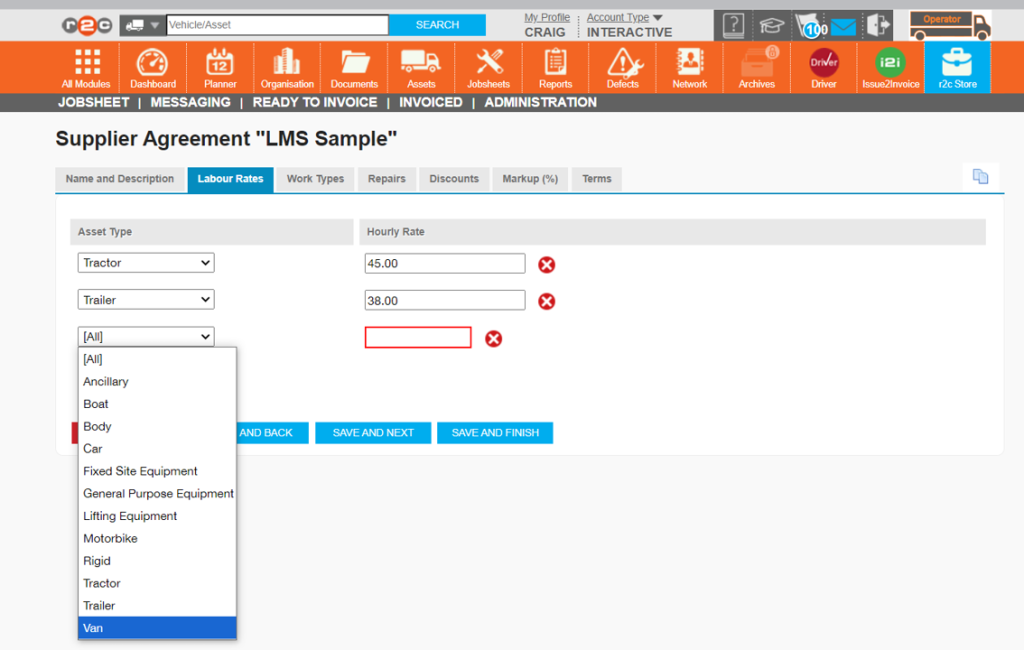Click the Vehicle/Asset search field
Screen dimensions: 1024x650
[x=278, y=25]
